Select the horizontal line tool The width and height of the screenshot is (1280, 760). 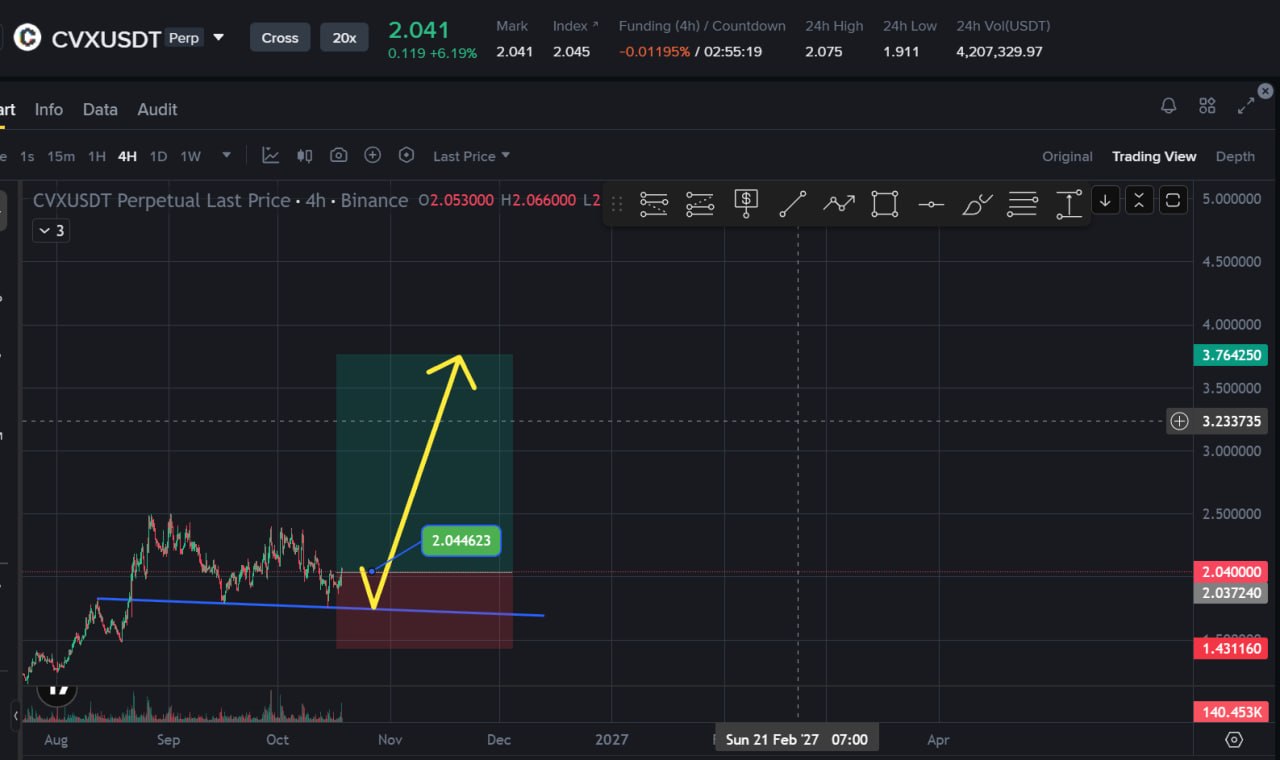click(931, 204)
